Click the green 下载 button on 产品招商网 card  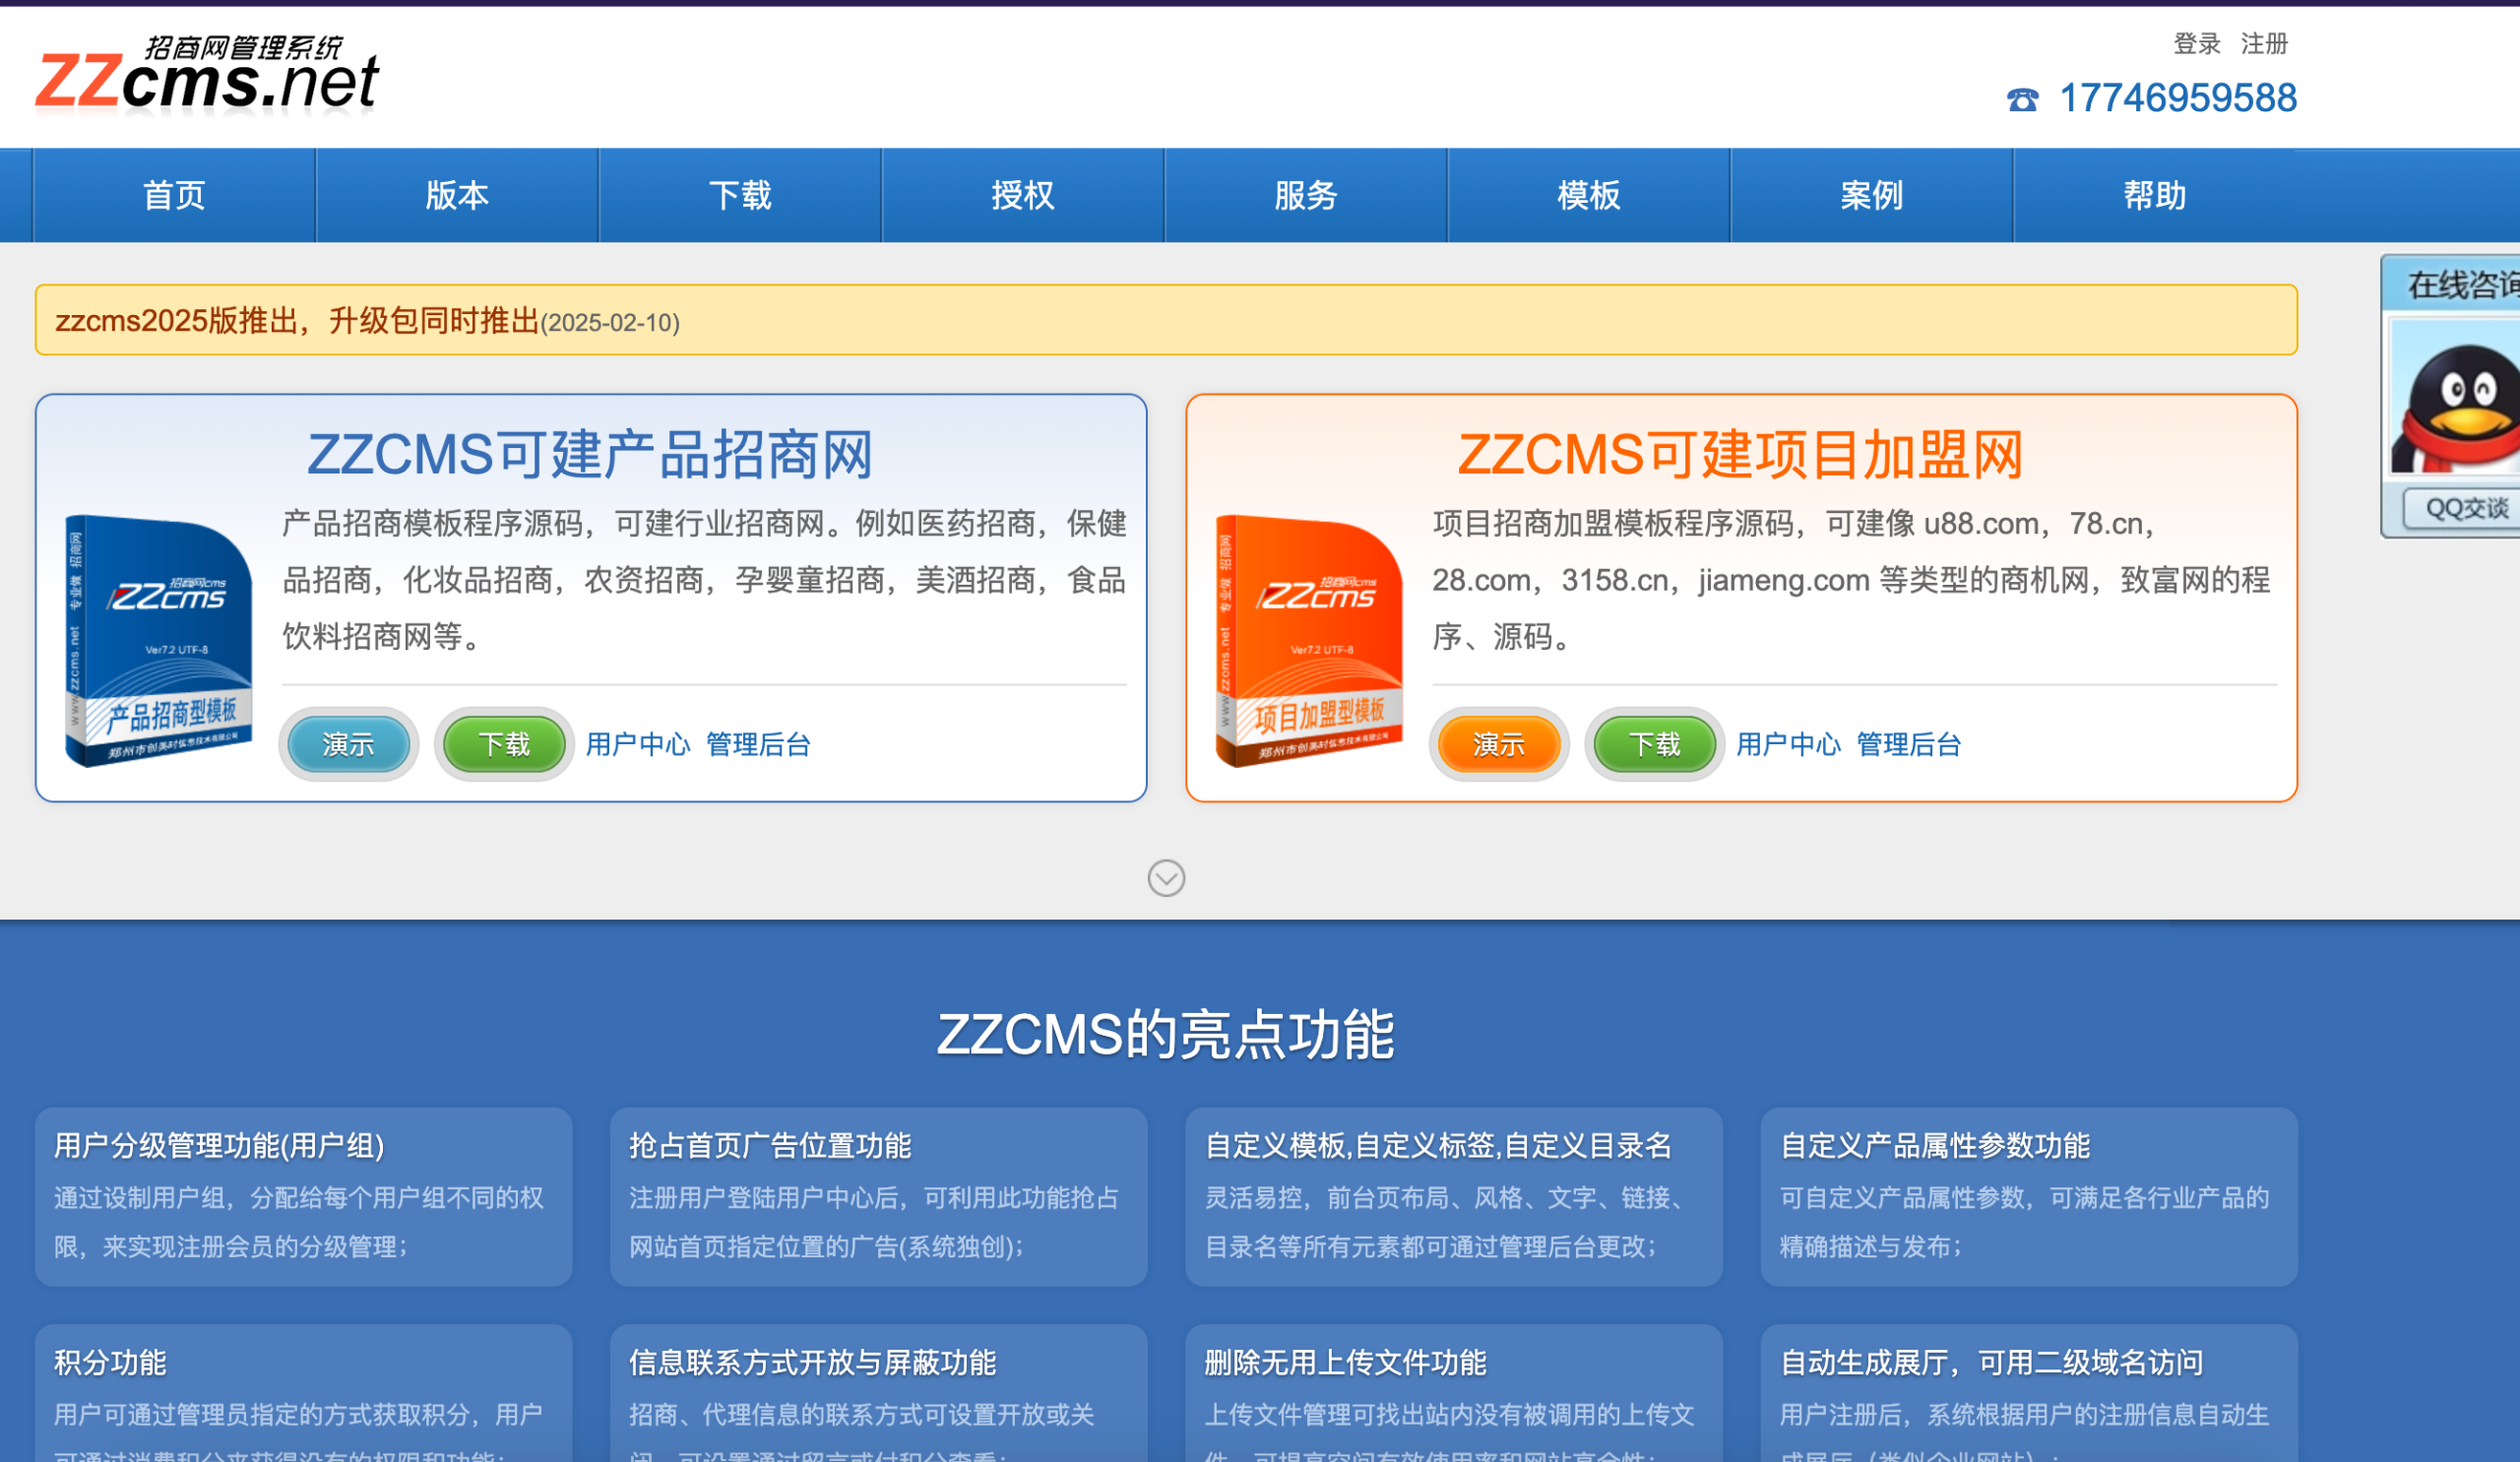click(503, 744)
